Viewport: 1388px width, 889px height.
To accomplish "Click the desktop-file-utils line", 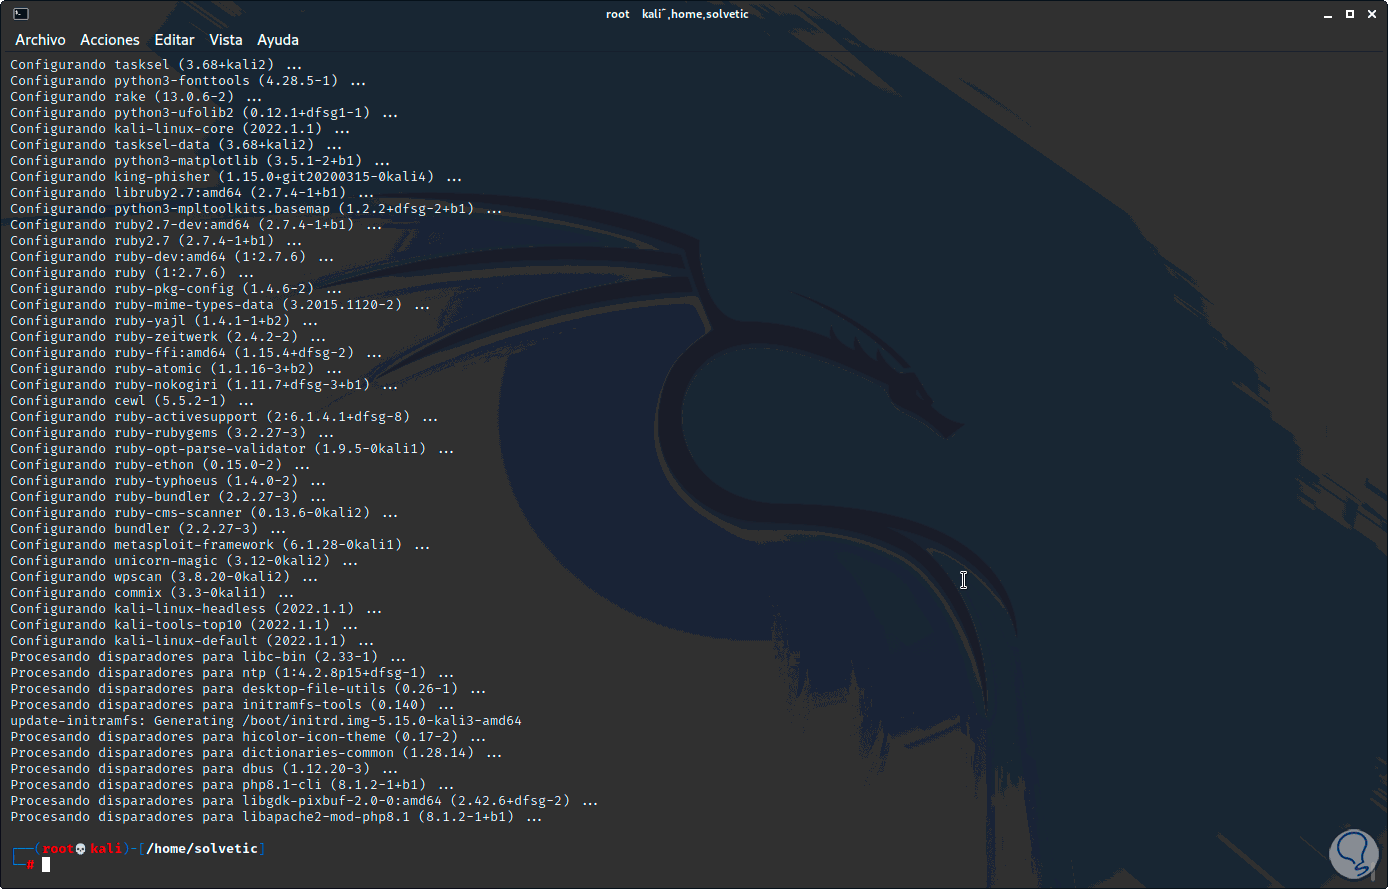I will (x=248, y=689).
